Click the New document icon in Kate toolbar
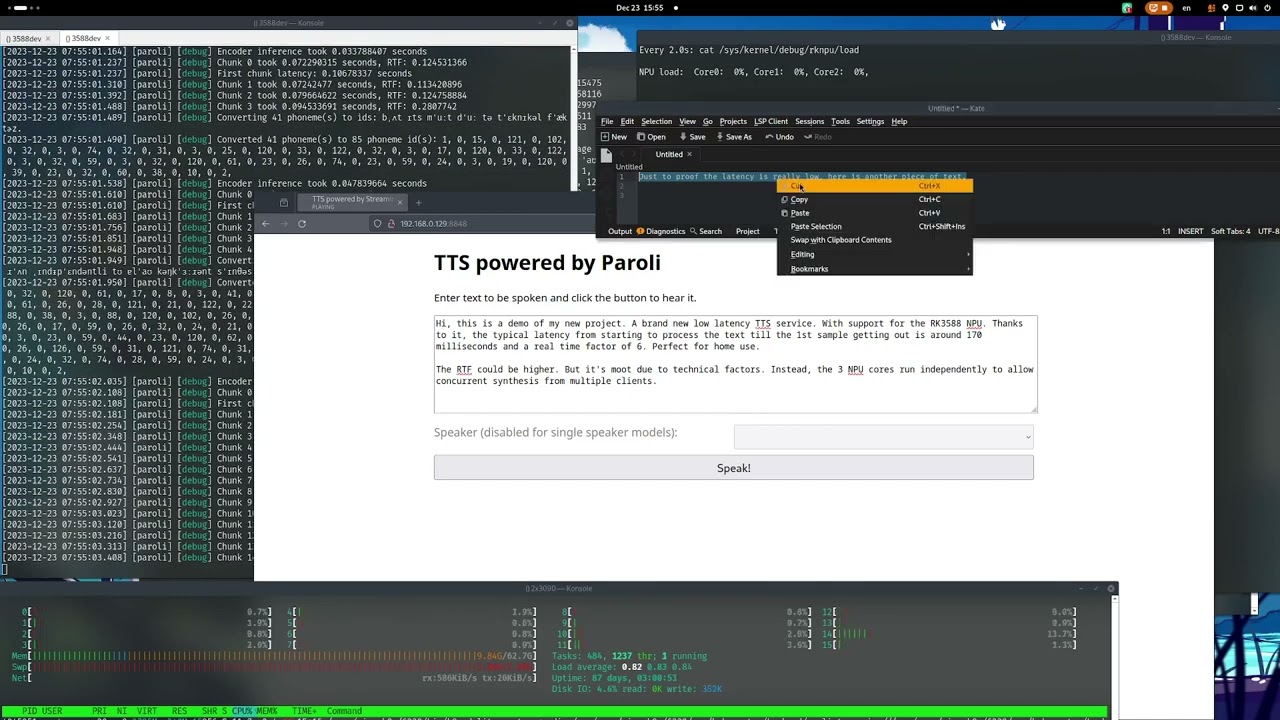Screen dimensions: 1280x720 coord(605,137)
